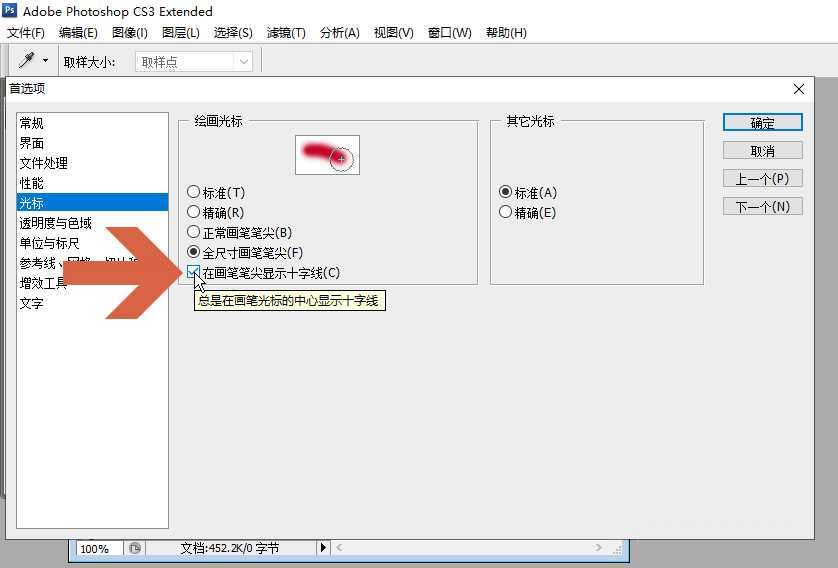
Task: Select 精确(R) painting cursor option
Action: pos(194,213)
